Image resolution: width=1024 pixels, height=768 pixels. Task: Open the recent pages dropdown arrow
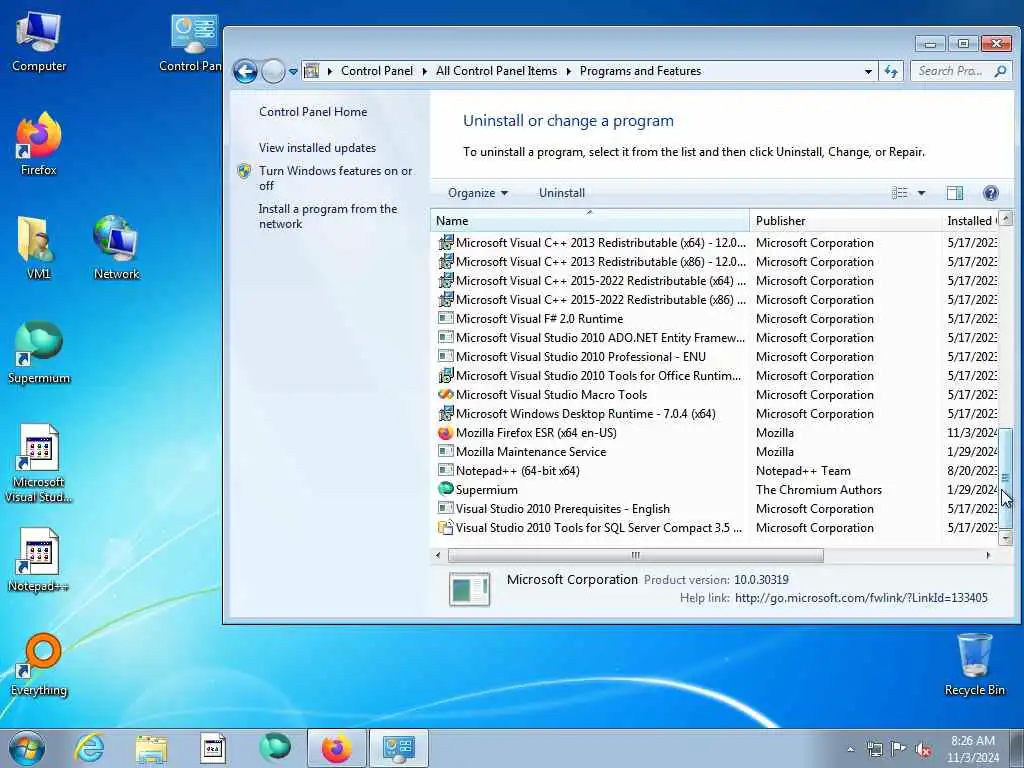tap(293, 72)
